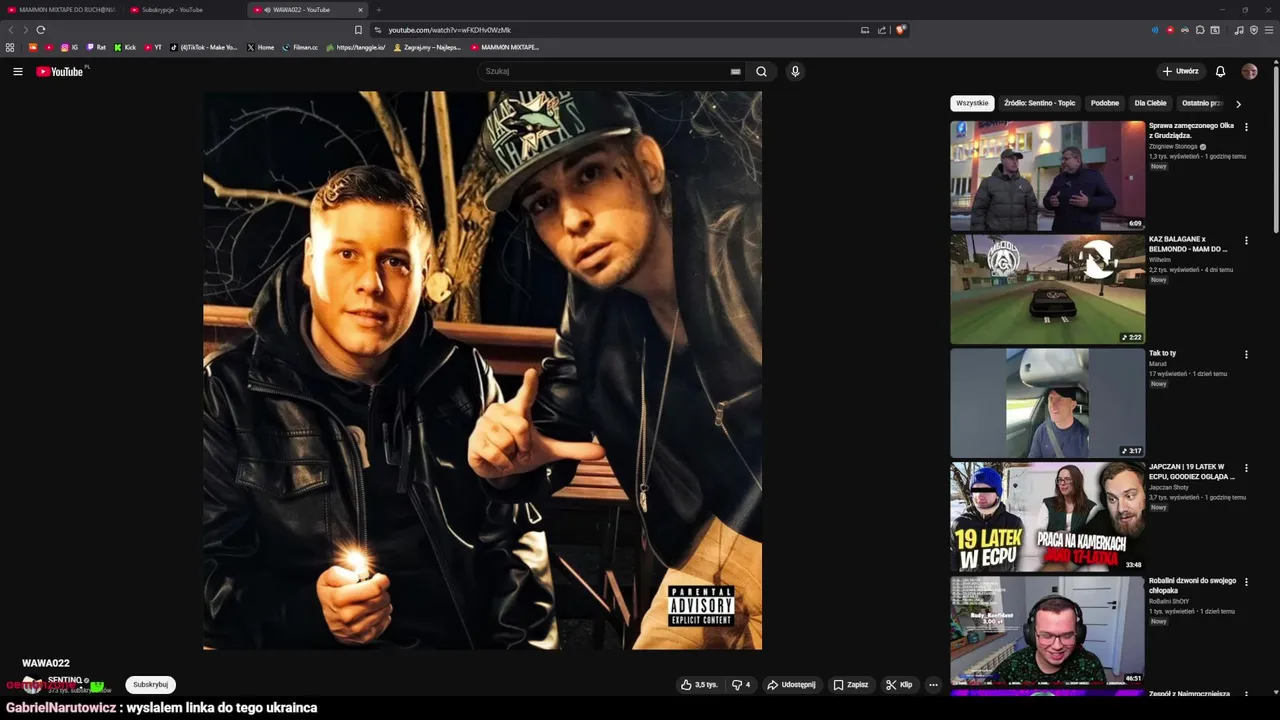Screen dimensions: 1280x720
Task: Open the account avatar menu
Action: [x=1249, y=71]
